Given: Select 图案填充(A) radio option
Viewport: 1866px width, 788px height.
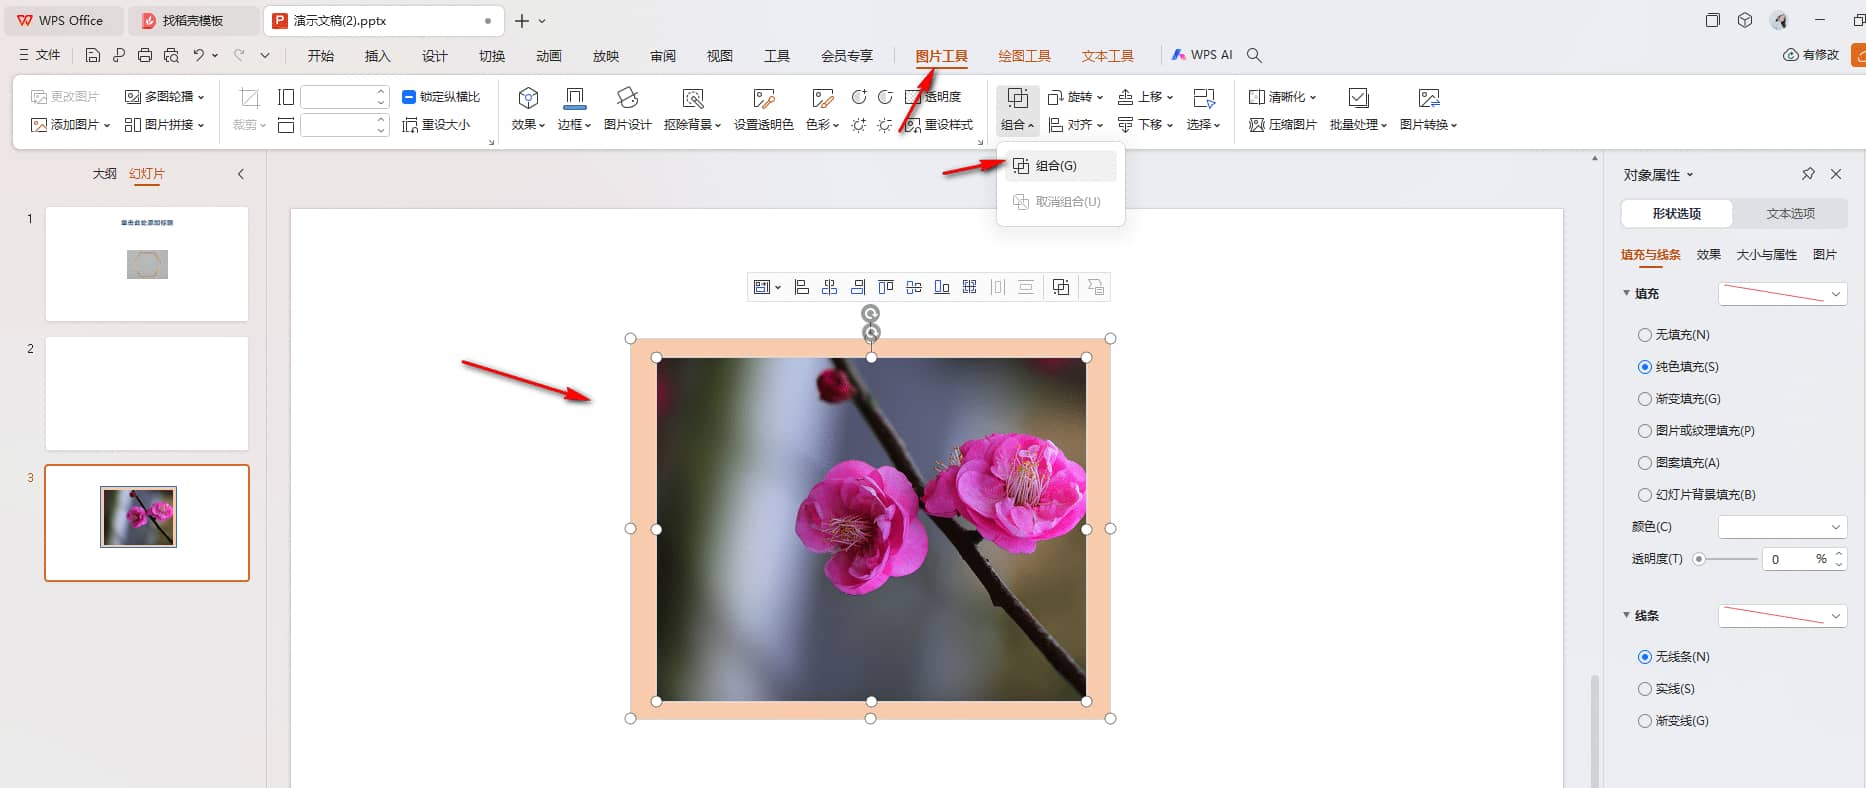Looking at the screenshot, I should (x=1644, y=463).
